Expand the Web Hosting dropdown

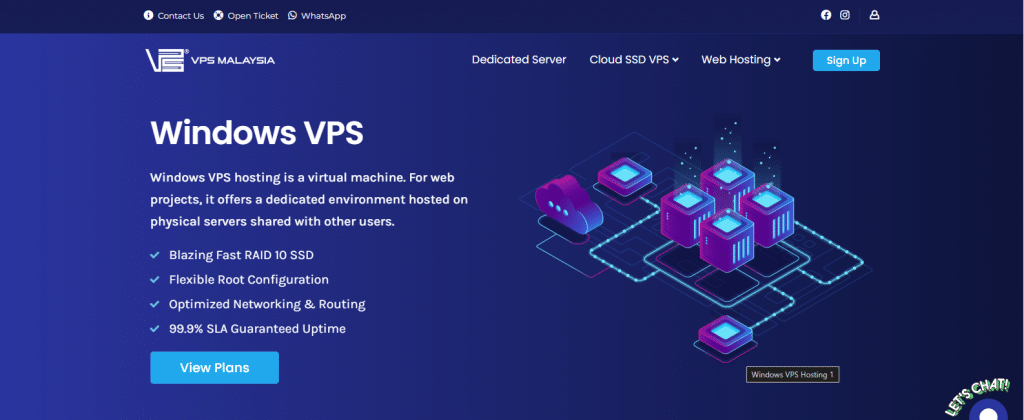click(741, 59)
